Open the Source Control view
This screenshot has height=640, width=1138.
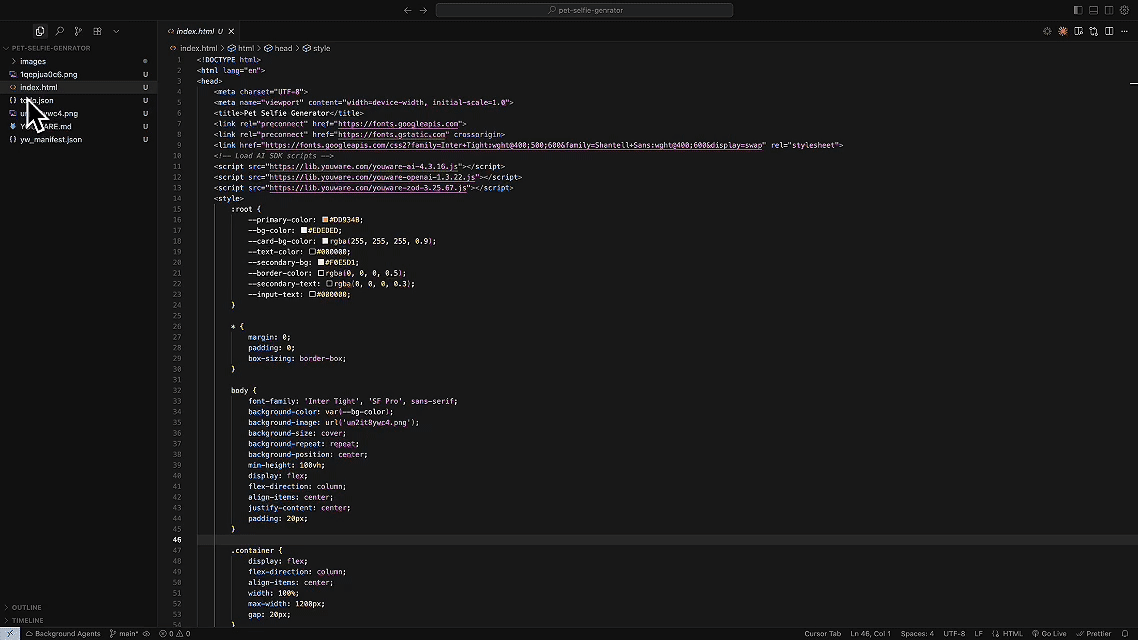(77, 31)
